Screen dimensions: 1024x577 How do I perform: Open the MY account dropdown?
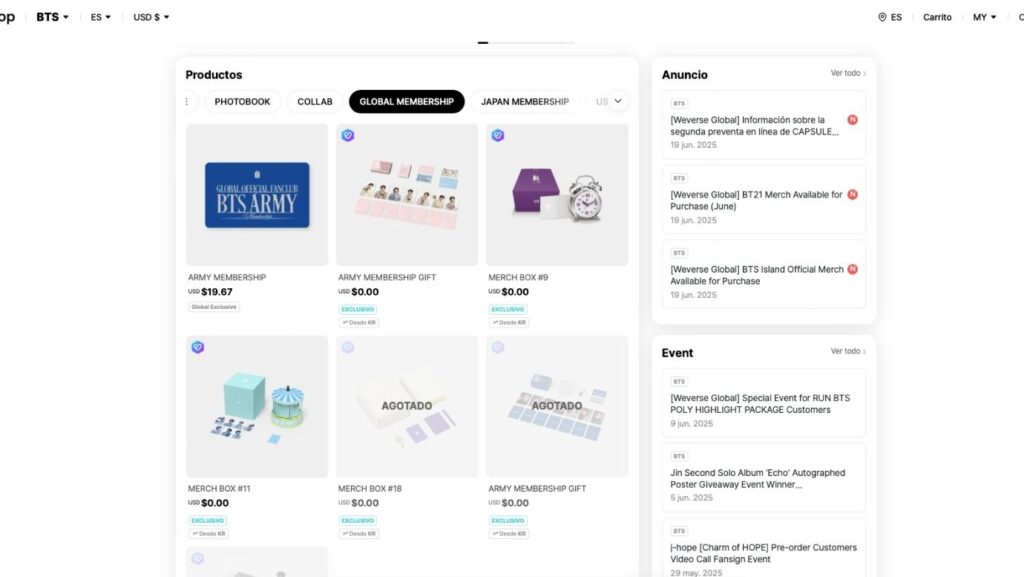984,17
